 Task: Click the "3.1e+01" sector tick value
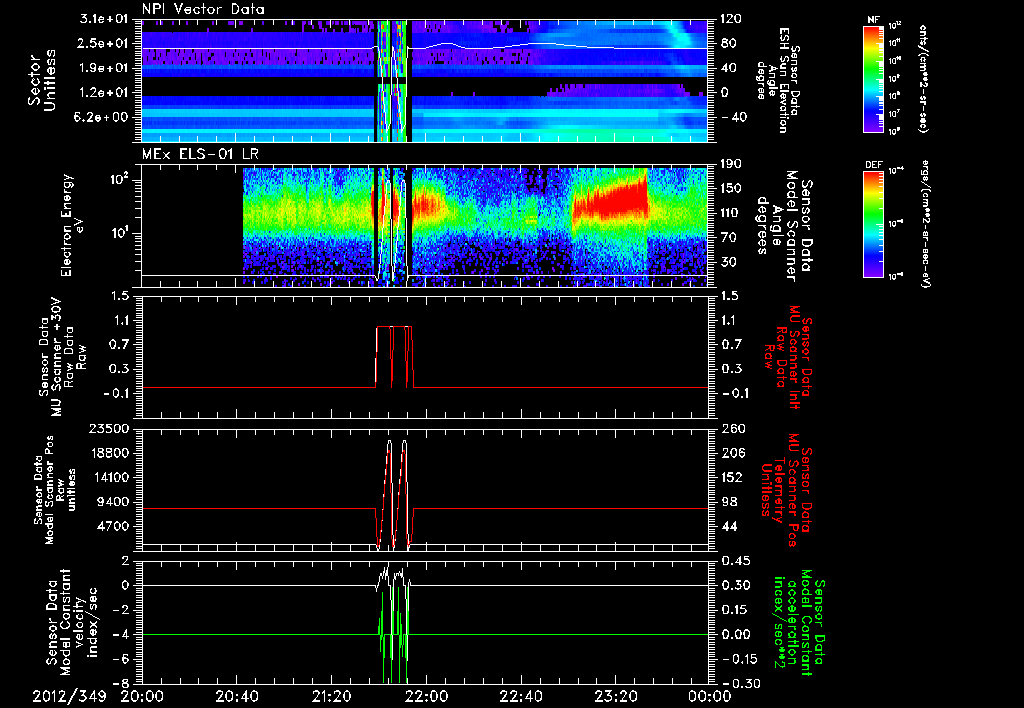click(x=104, y=19)
